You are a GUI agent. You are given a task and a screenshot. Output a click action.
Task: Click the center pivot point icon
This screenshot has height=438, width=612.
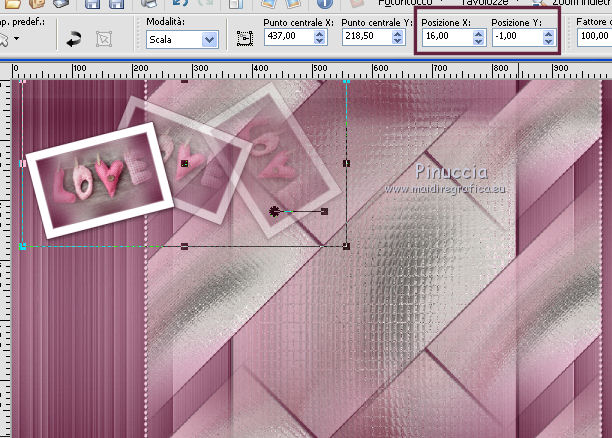[x=245, y=38]
